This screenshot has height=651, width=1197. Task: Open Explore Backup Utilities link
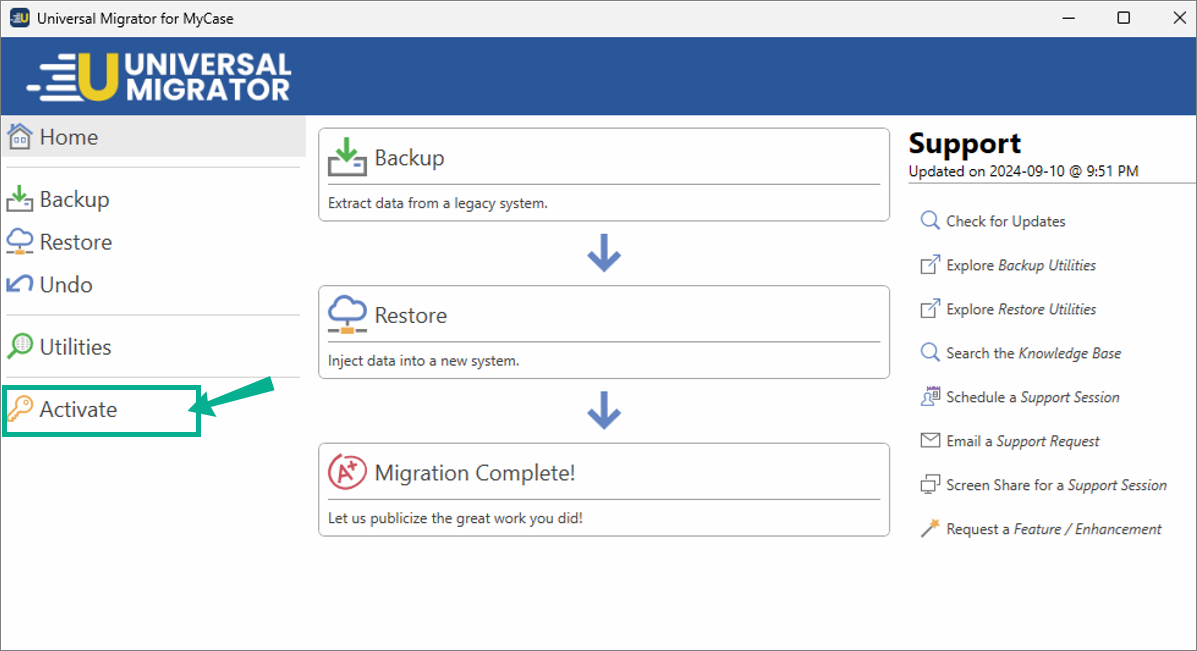pyautogui.click(x=1021, y=266)
